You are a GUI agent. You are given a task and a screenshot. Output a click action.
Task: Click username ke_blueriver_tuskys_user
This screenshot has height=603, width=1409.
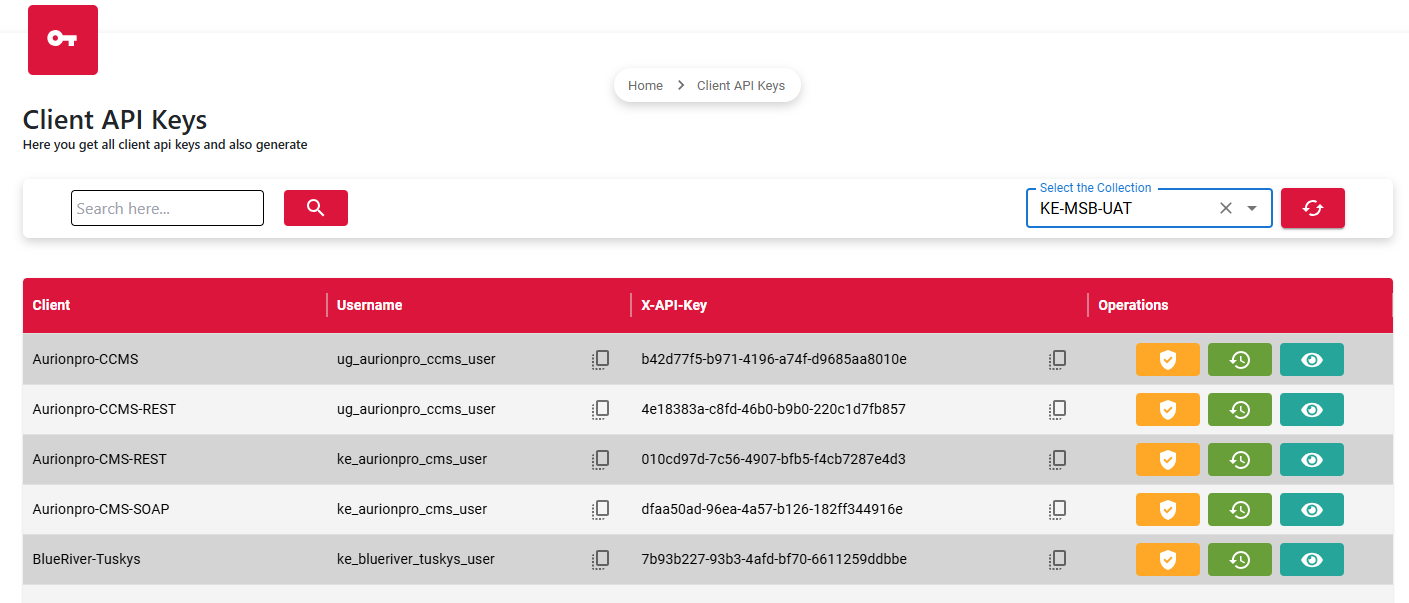416,559
